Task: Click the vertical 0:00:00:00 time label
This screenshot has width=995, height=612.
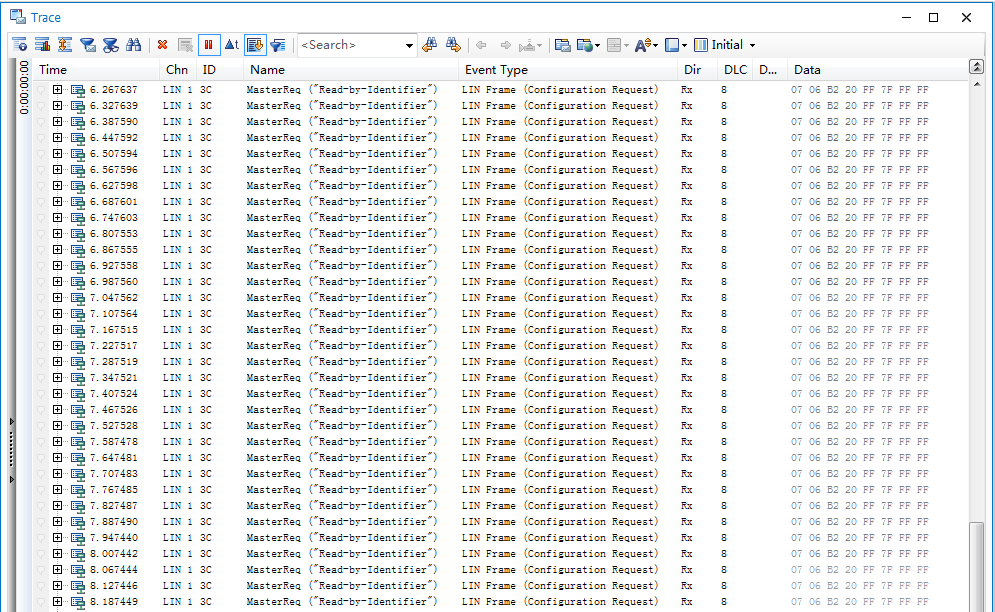Action: (24, 88)
